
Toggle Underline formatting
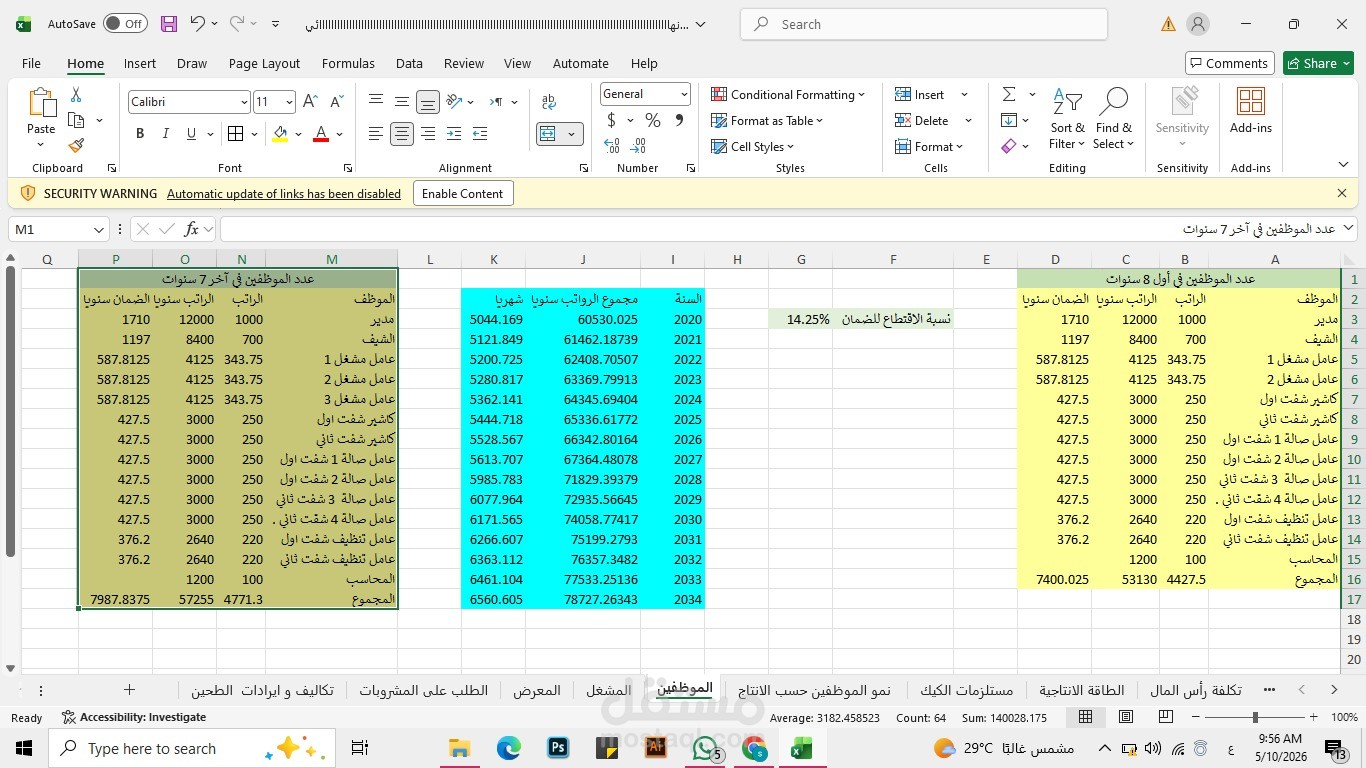click(191, 134)
